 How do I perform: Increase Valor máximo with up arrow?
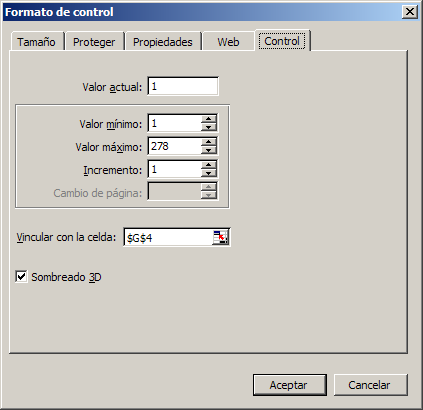click(209, 142)
